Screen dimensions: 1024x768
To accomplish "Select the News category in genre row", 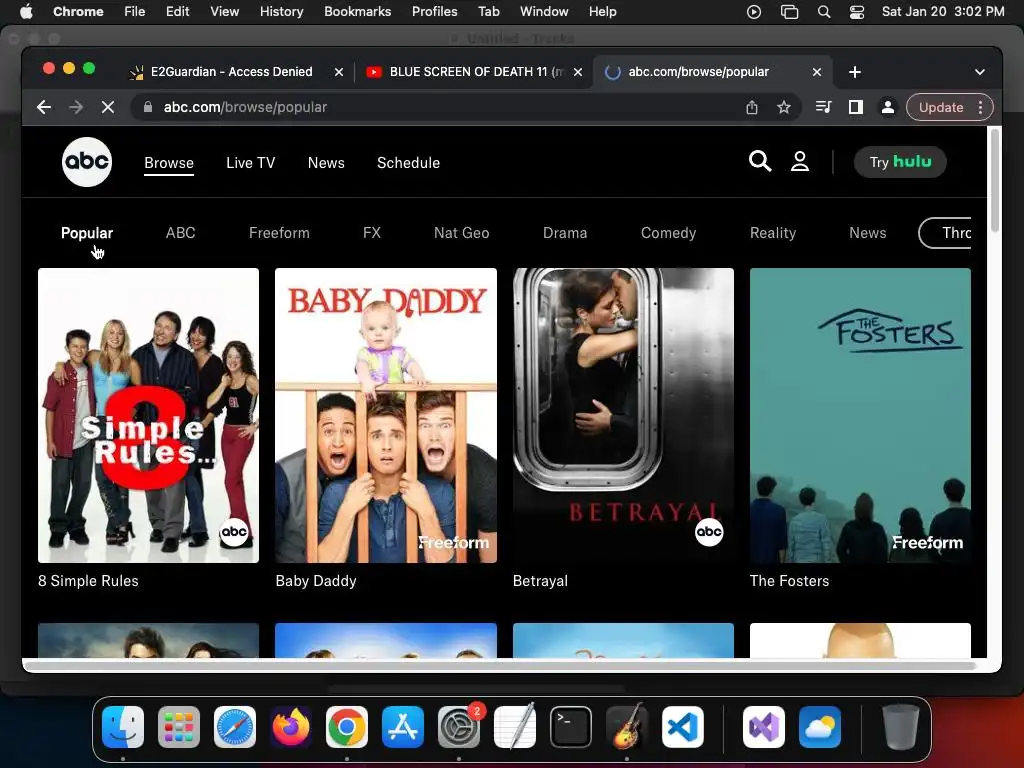I will tap(868, 233).
